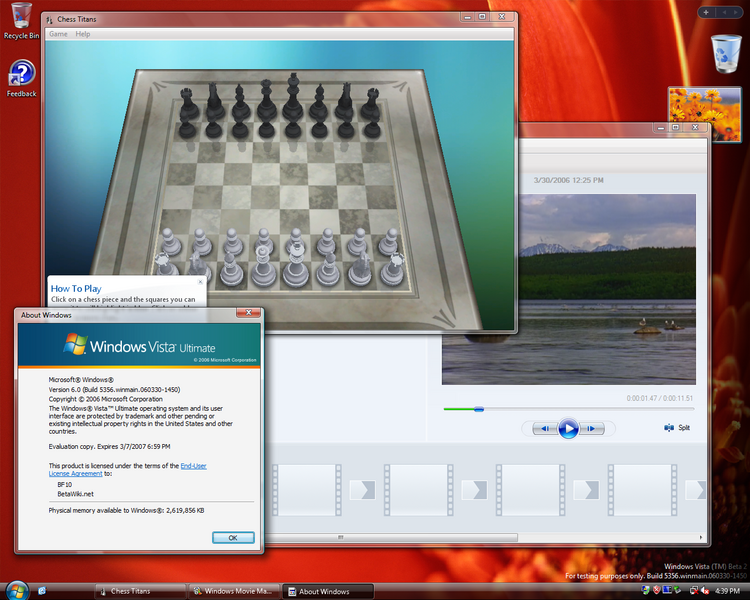Select the black king chess piece
Viewport: 750px width, 600px height.
coord(292,98)
